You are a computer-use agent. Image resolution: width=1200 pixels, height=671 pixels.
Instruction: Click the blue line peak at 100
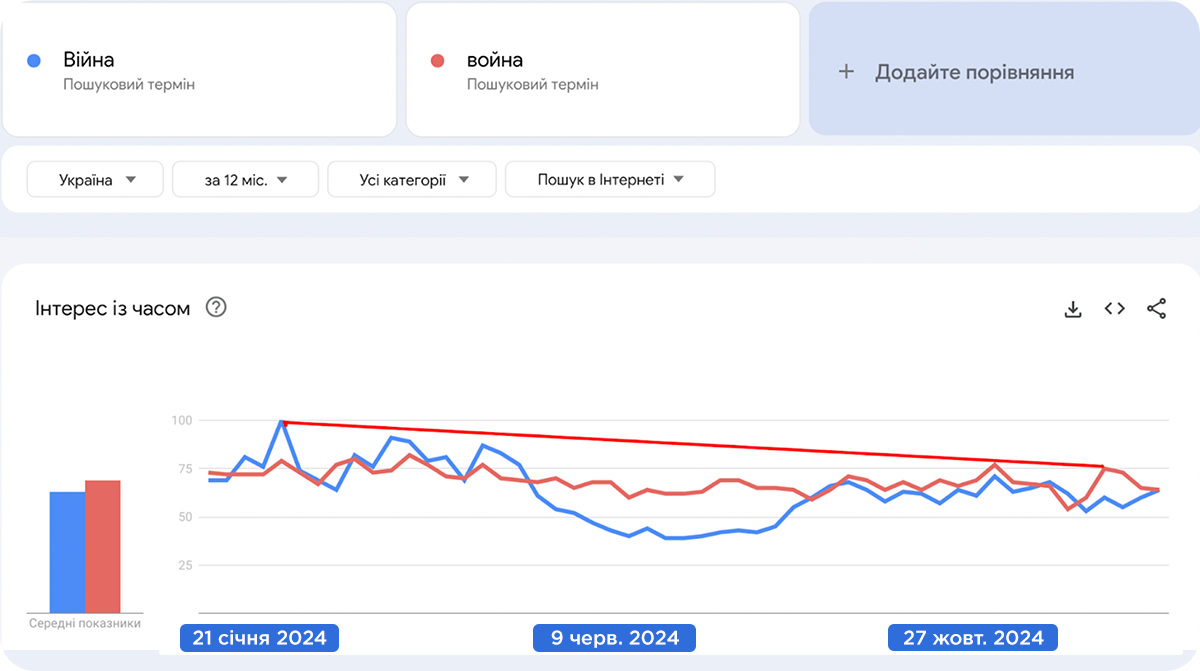tap(282, 422)
